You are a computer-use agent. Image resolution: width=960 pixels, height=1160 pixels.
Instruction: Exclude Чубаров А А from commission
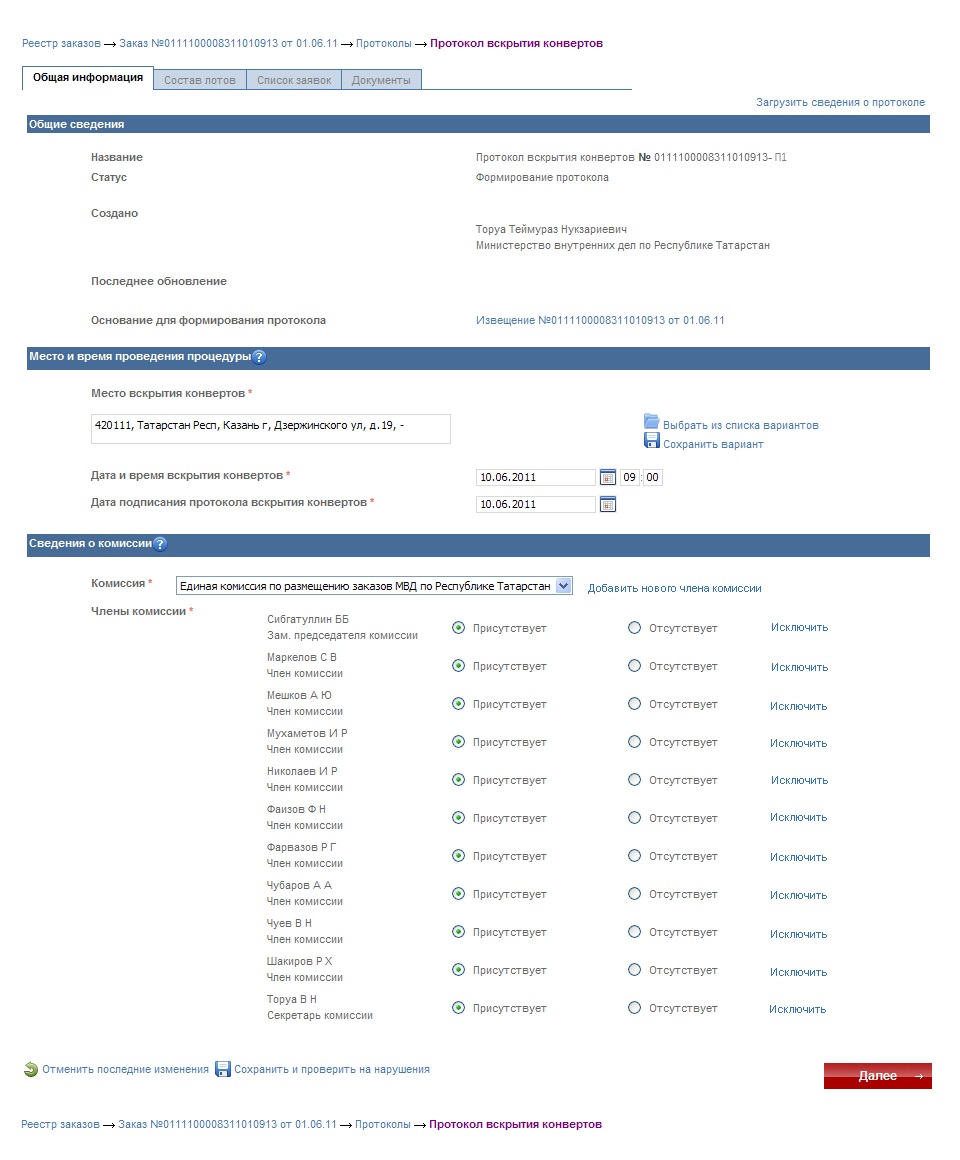[799, 895]
